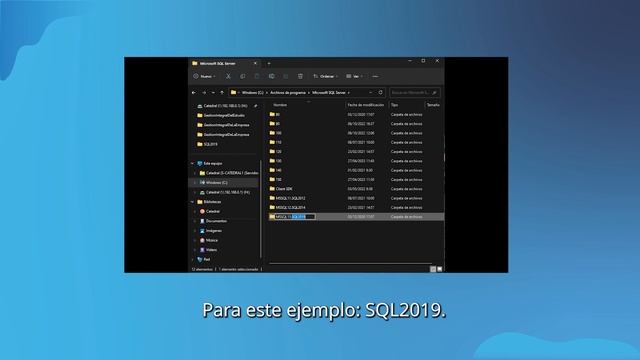Screen dimensions: 640x360
Task: Collapse the Bibliotecas tree node
Action: [193, 202]
